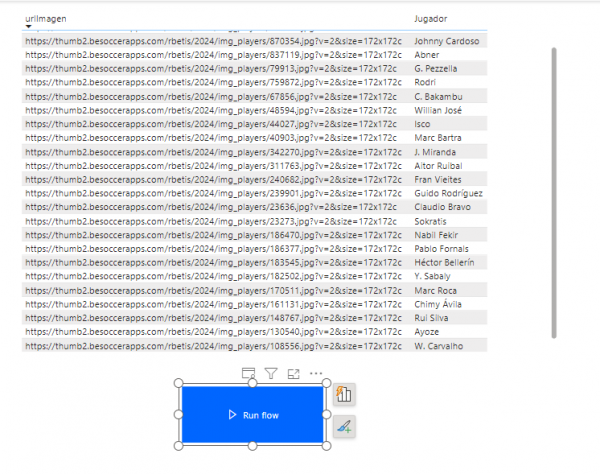Select the Isco cell

(x=422, y=124)
